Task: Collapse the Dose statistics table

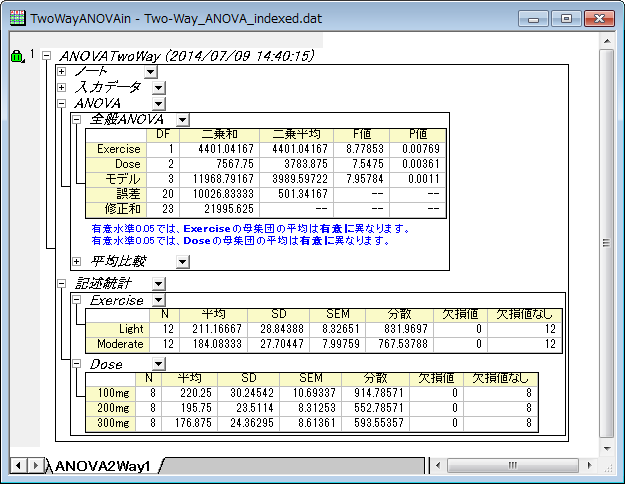Action: point(77,364)
